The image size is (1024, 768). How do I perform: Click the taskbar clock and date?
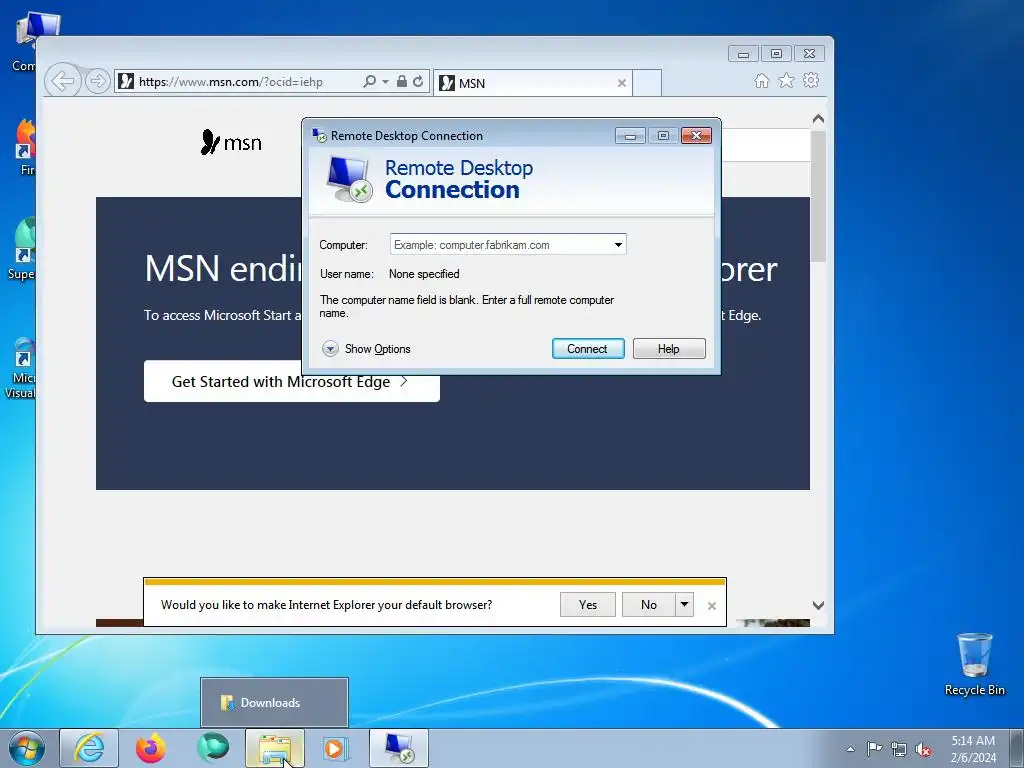[x=973, y=749]
